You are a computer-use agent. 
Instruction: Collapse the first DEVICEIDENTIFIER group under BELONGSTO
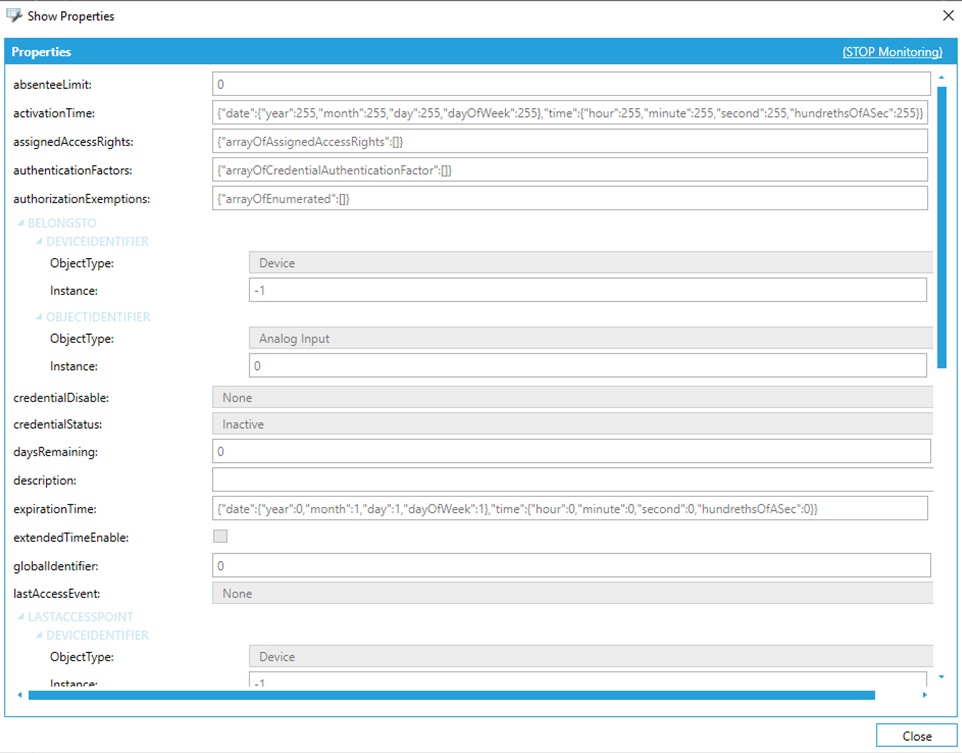[x=39, y=242]
